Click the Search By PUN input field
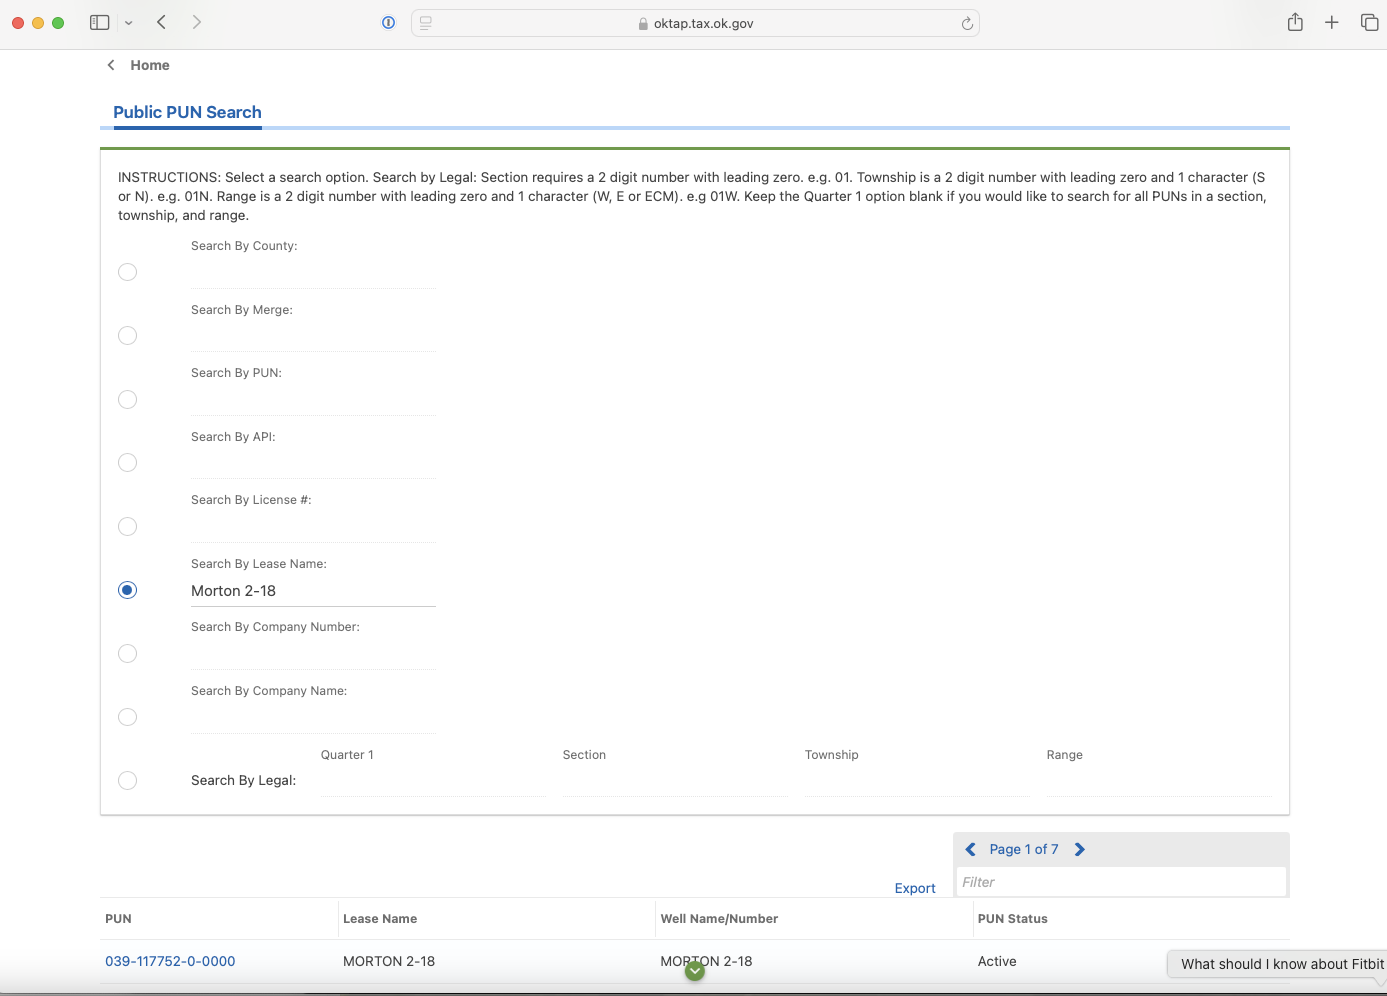The height and width of the screenshot is (996, 1387). 313,400
